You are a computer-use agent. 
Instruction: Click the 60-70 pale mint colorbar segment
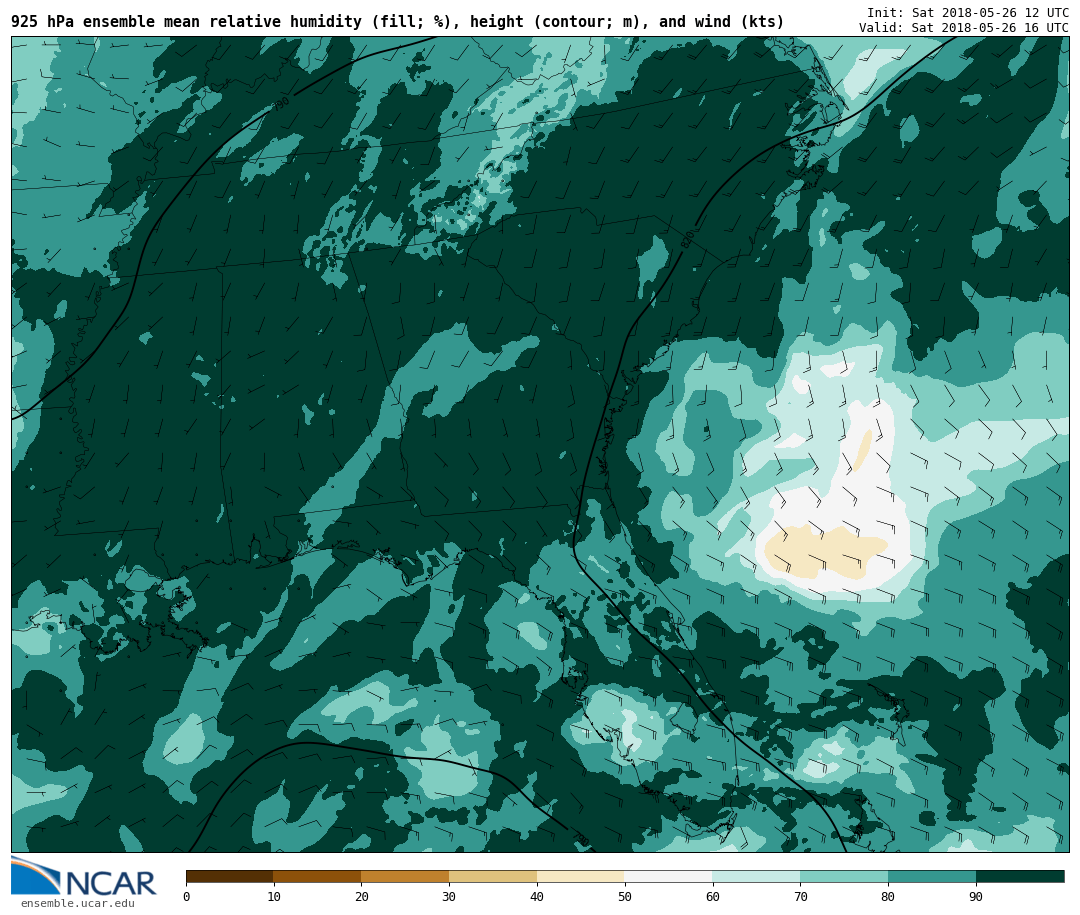click(756, 877)
